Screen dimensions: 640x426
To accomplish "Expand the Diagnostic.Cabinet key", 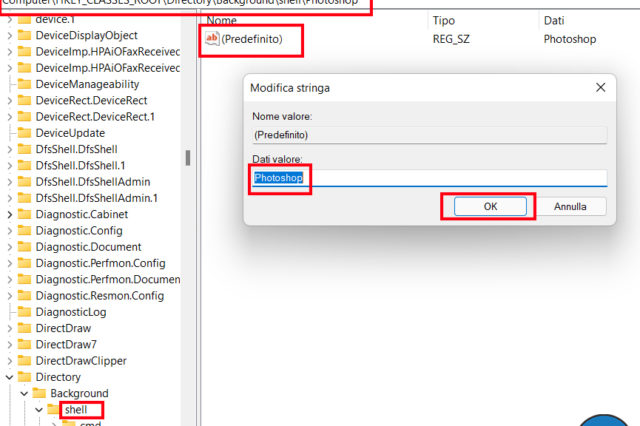I will [9, 215].
